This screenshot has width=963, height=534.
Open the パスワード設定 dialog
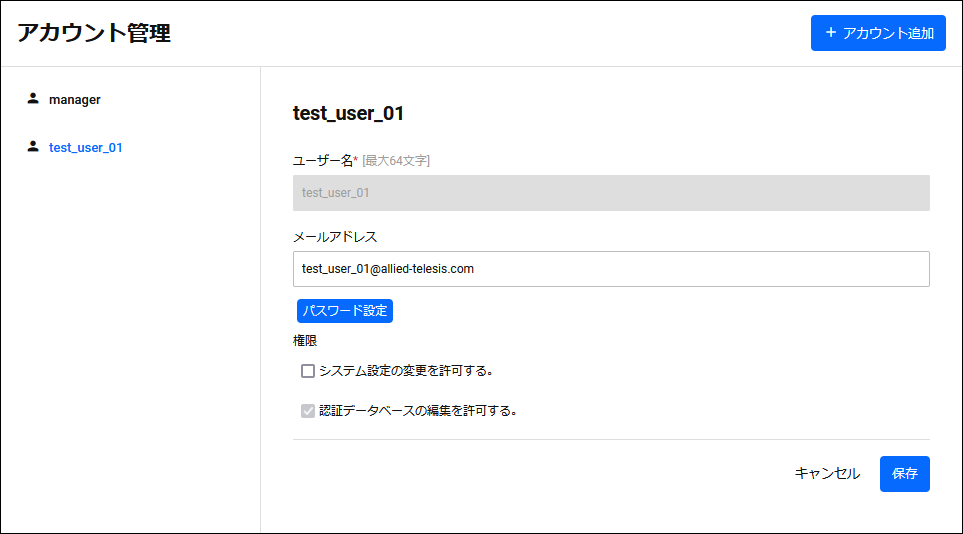click(345, 311)
